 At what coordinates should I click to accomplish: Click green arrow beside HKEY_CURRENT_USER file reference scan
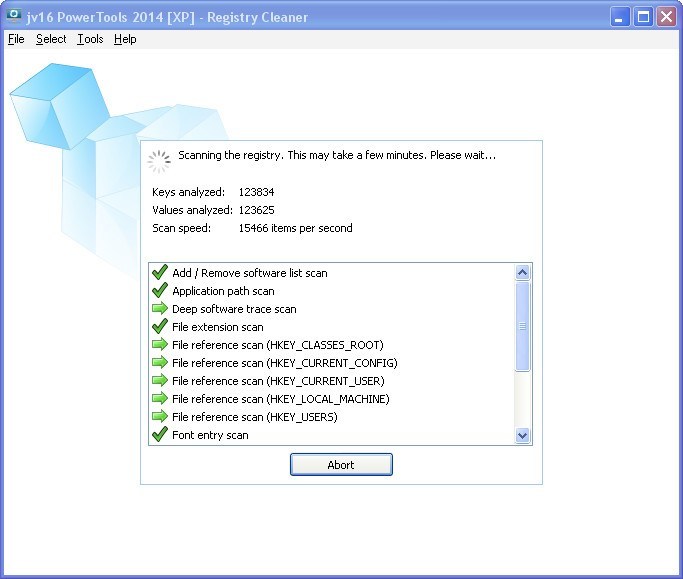160,380
